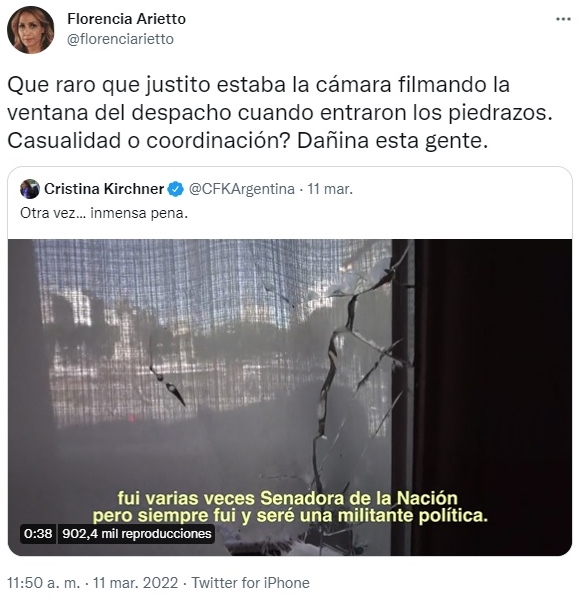Screen dimensions: 579x598
Task: Play the embedded broken window video
Action: [x=290, y=397]
